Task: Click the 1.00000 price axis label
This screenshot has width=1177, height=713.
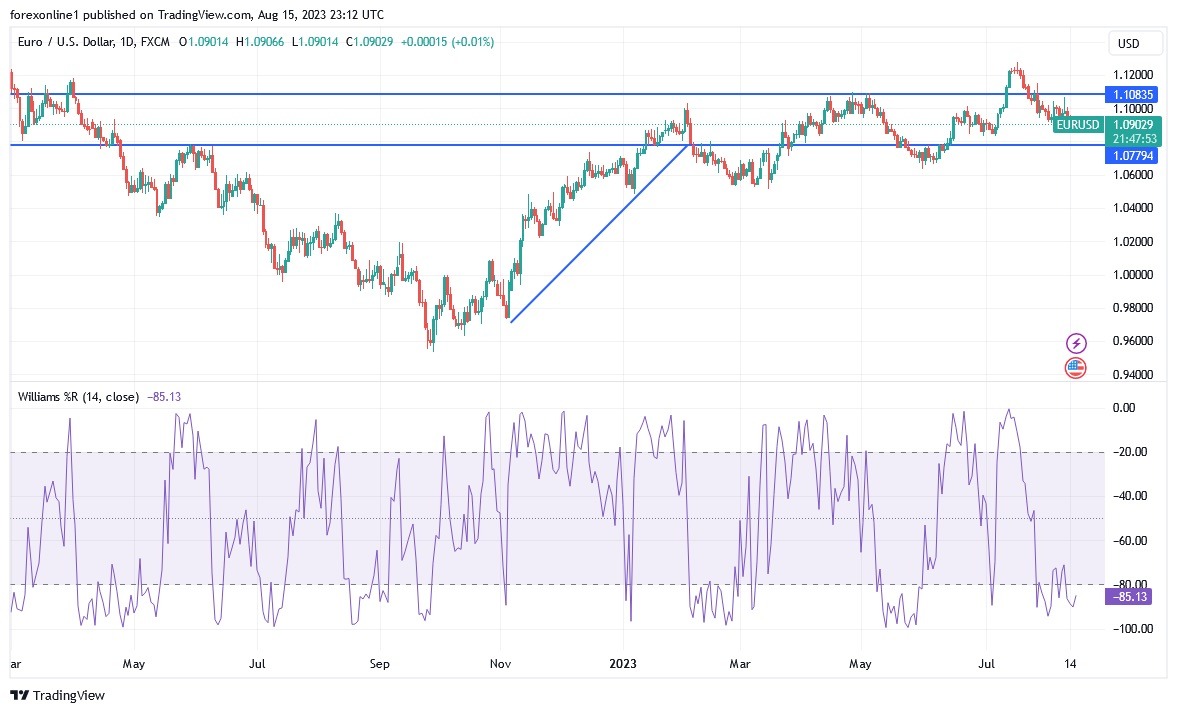Action: [x=1132, y=275]
